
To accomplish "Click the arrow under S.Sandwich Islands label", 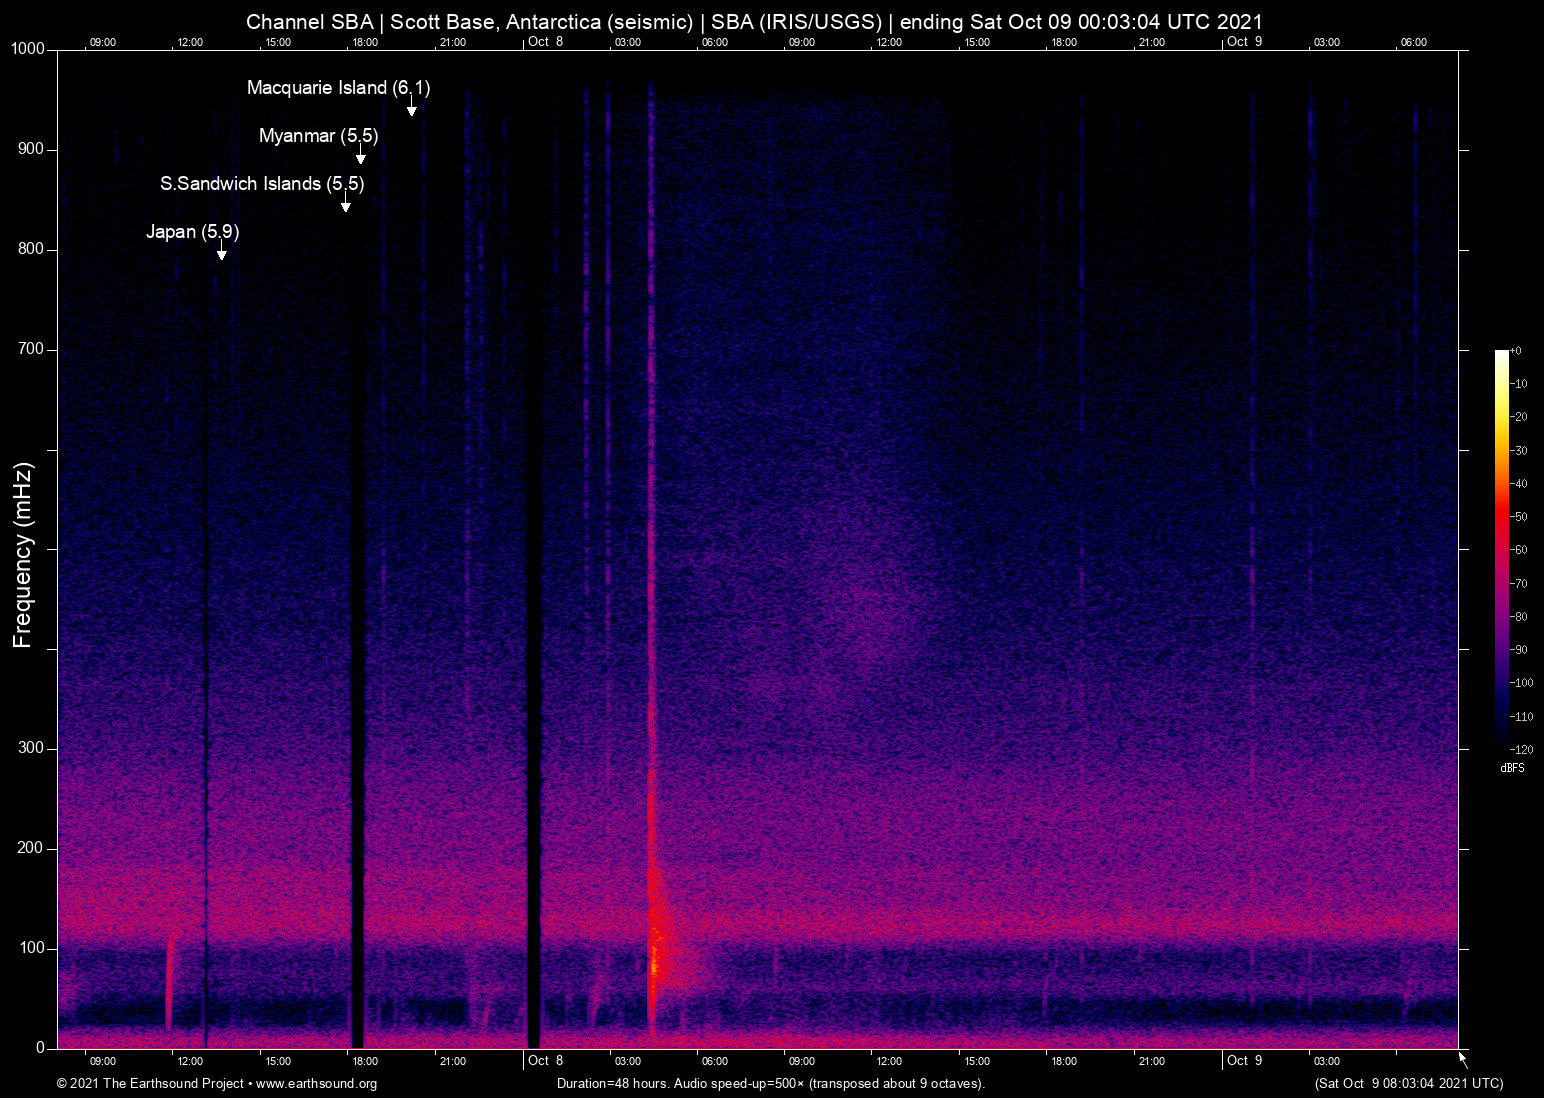I will point(345,203).
